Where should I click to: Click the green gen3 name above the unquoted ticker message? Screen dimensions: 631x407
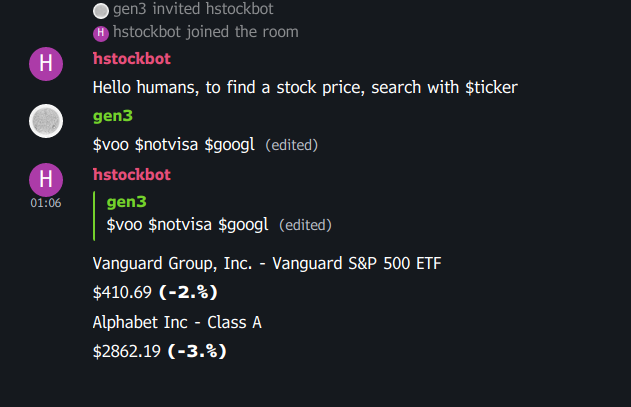(112, 116)
